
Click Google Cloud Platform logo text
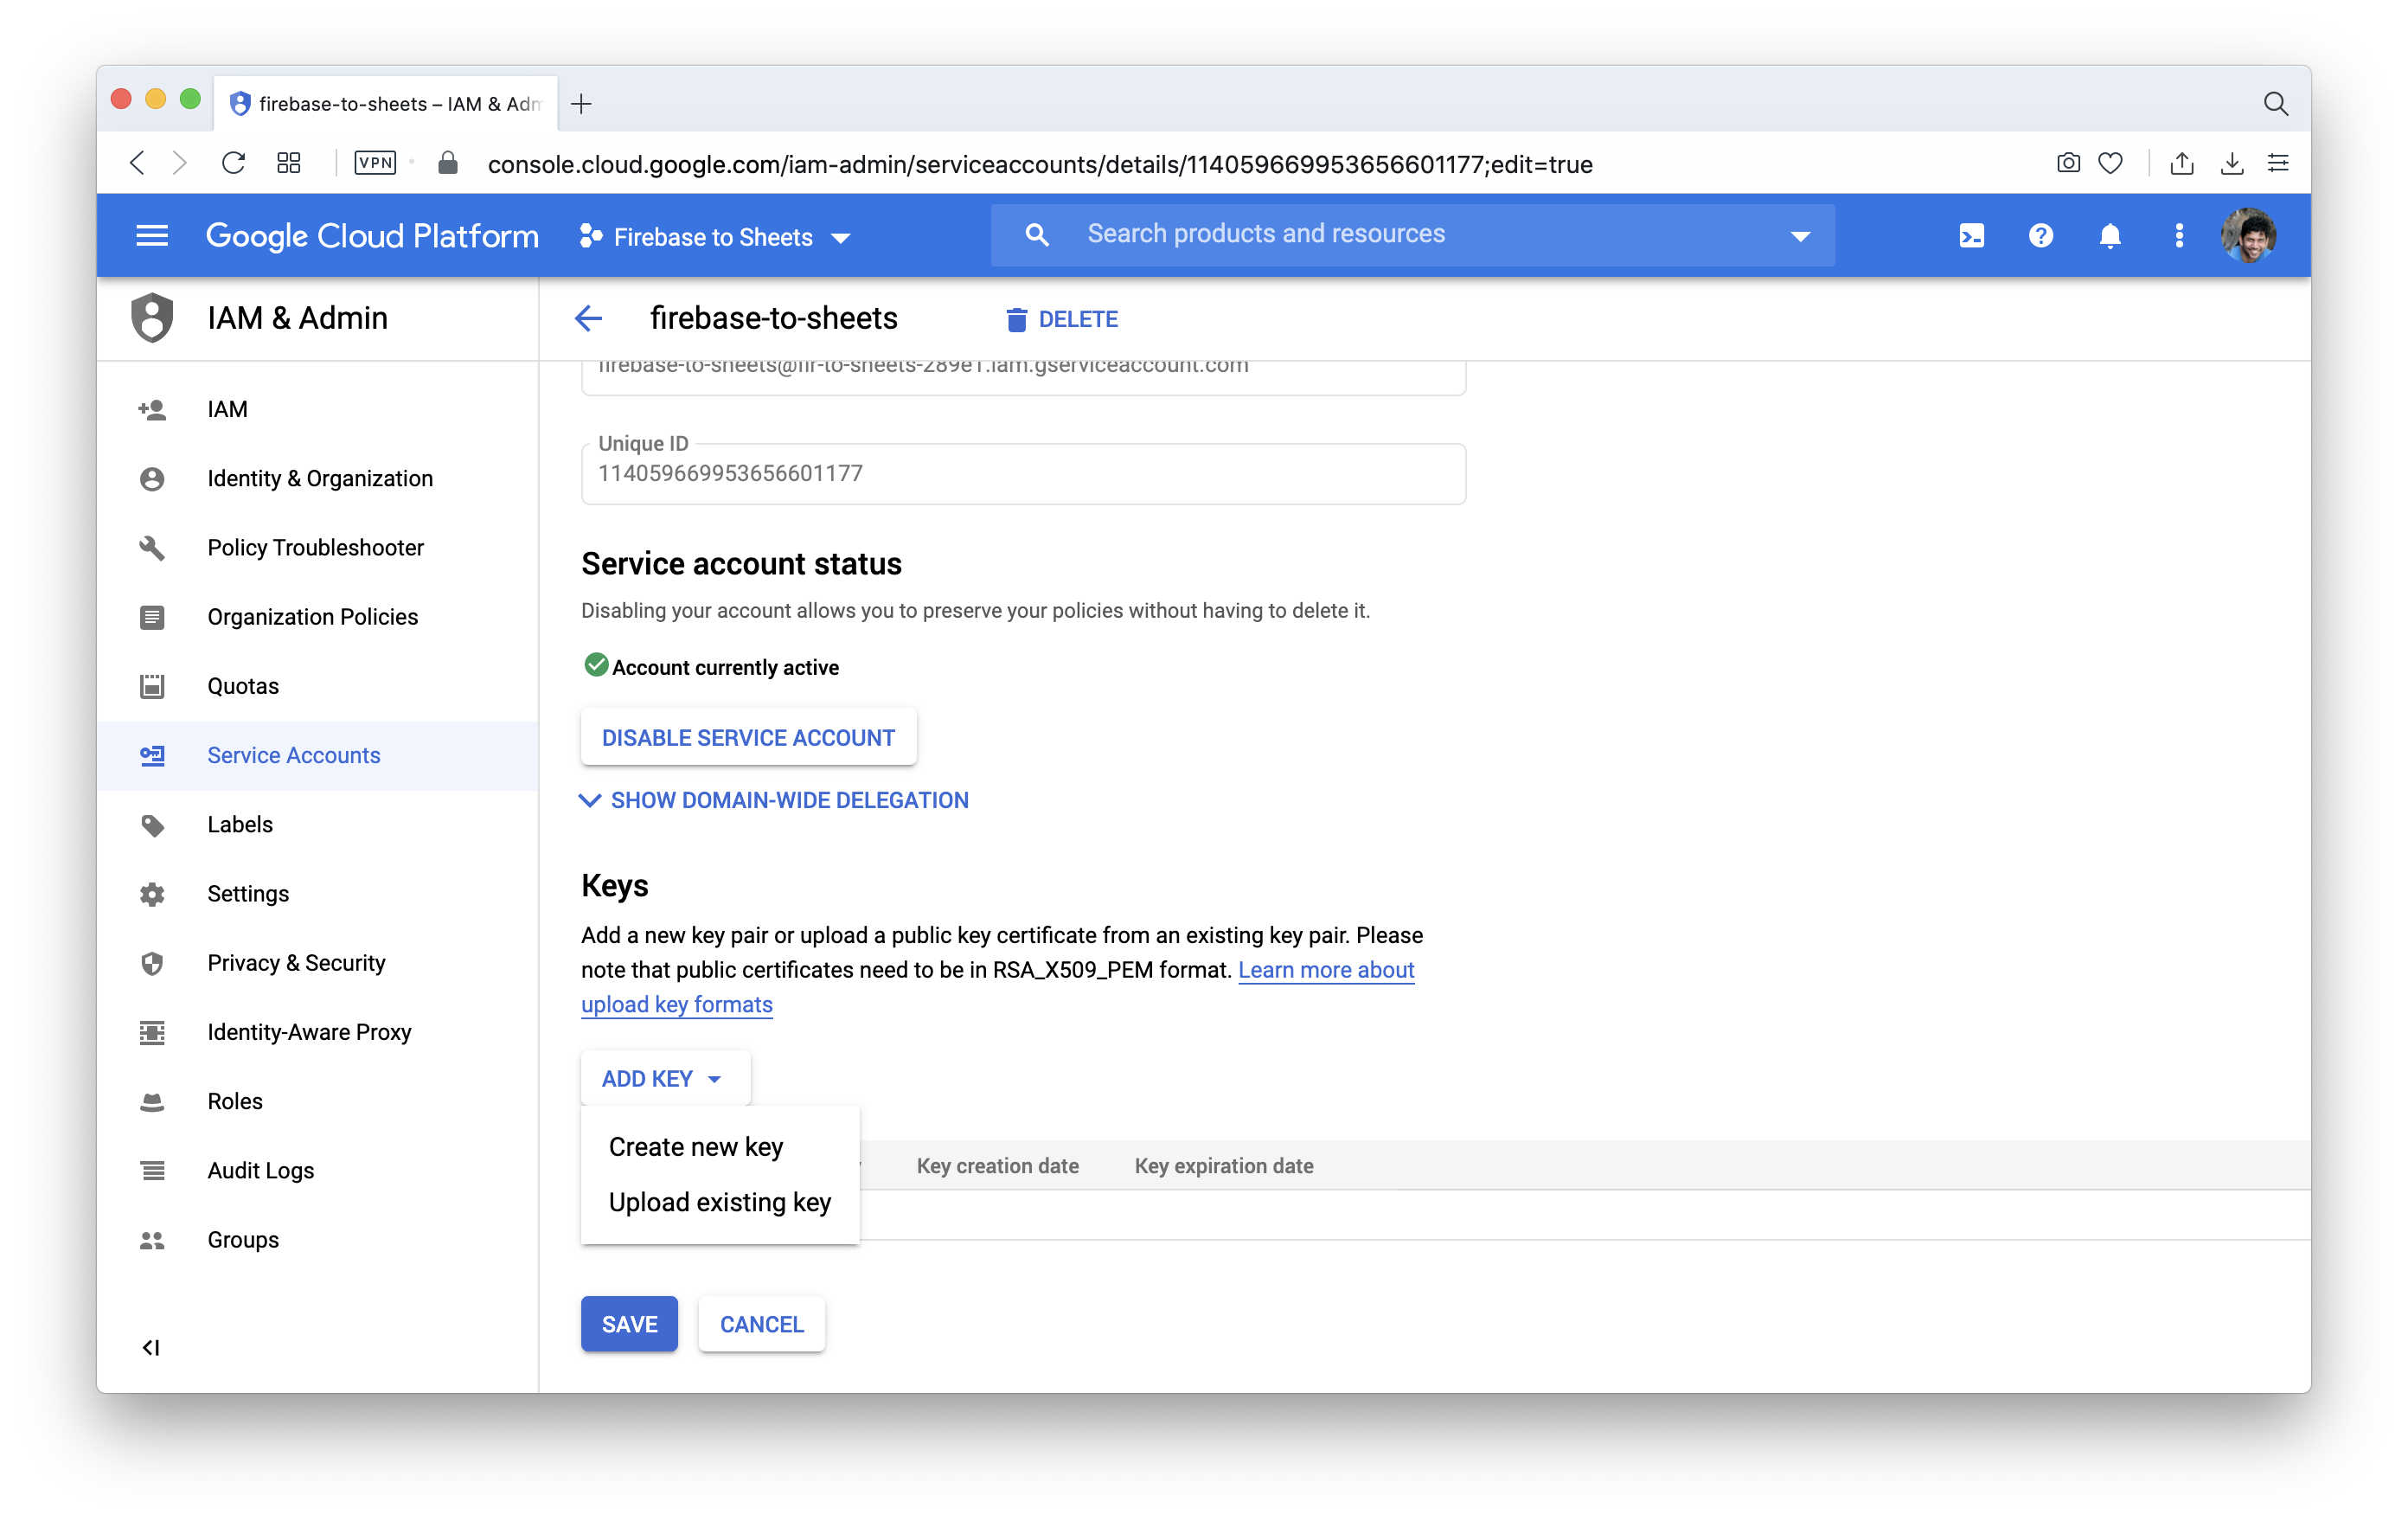click(372, 236)
